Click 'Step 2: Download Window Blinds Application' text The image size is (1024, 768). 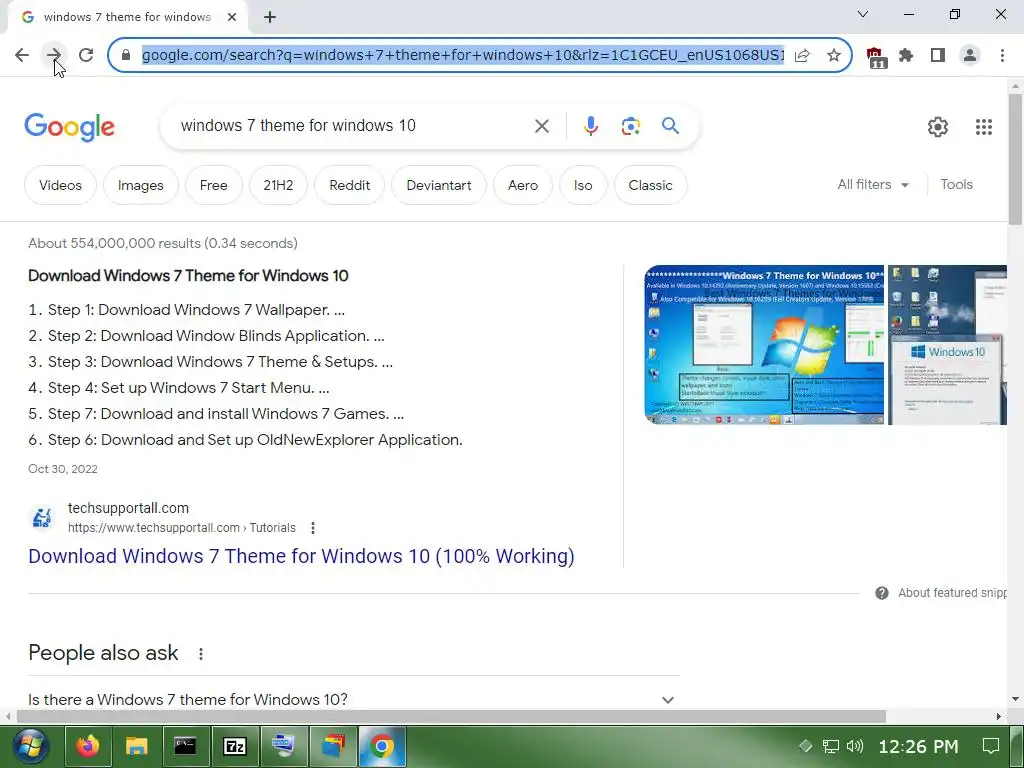[216, 336]
